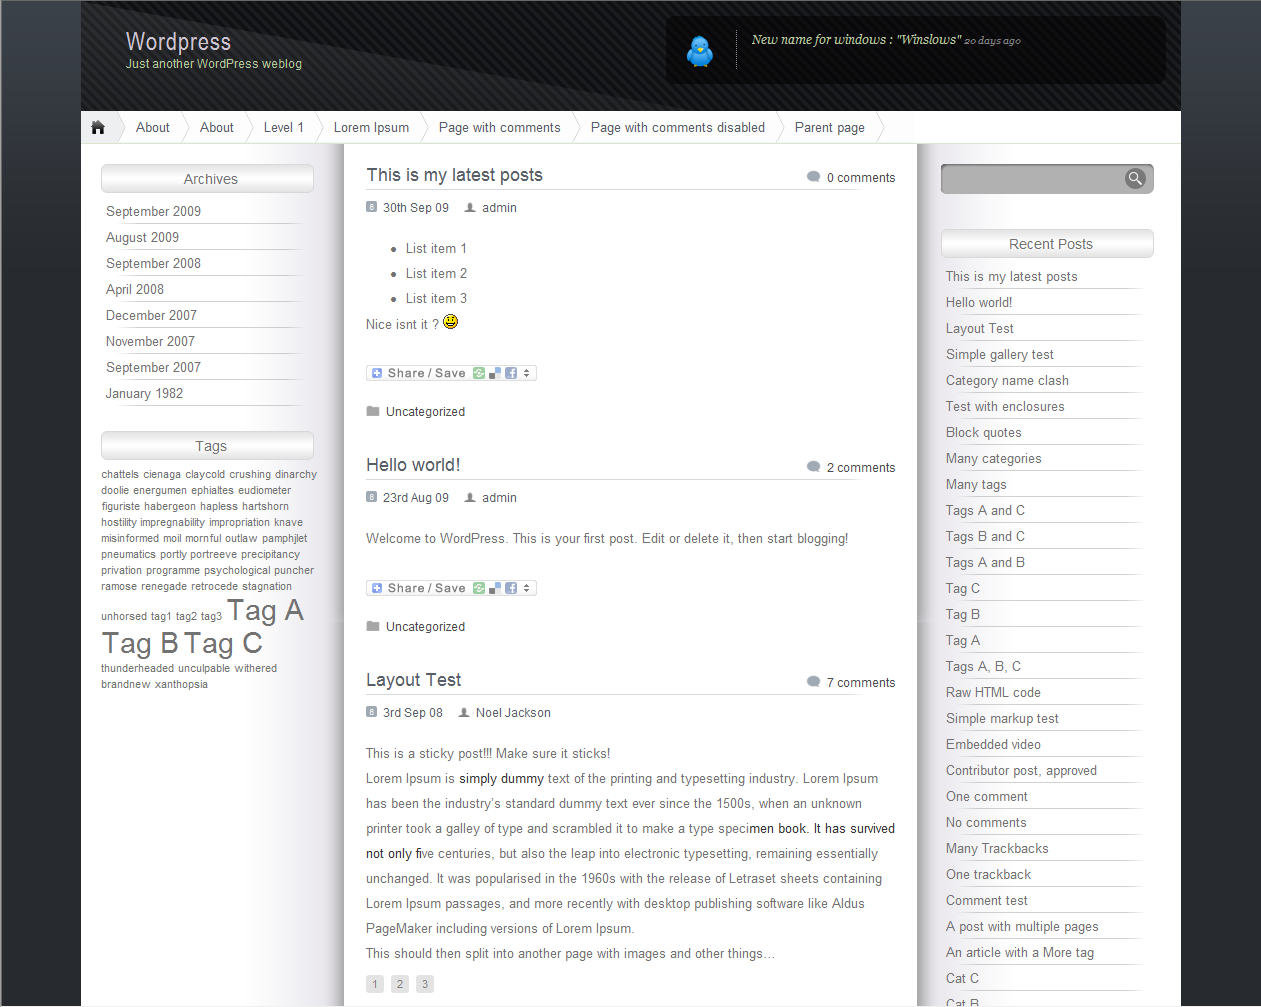Open the 'Lorem Ipsum' navigation item
The height and width of the screenshot is (1007, 1261).
[371, 127]
